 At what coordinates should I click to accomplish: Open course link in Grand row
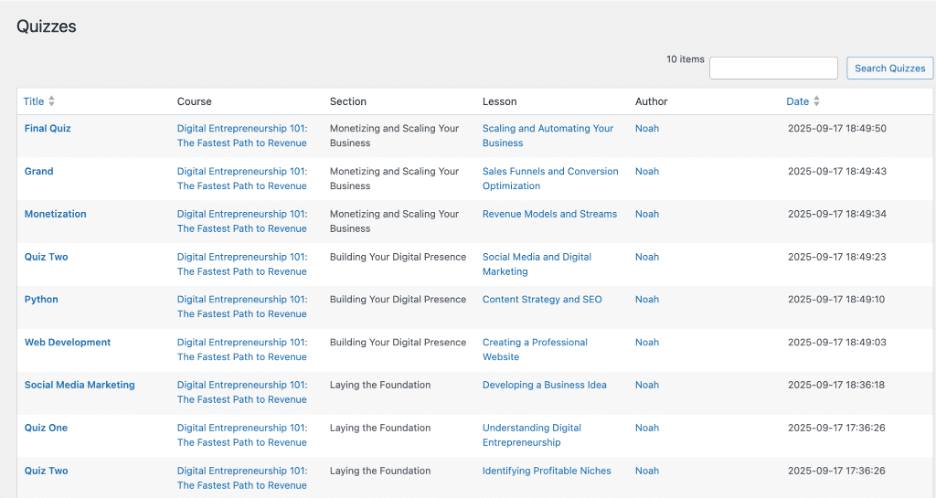tap(242, 179)
